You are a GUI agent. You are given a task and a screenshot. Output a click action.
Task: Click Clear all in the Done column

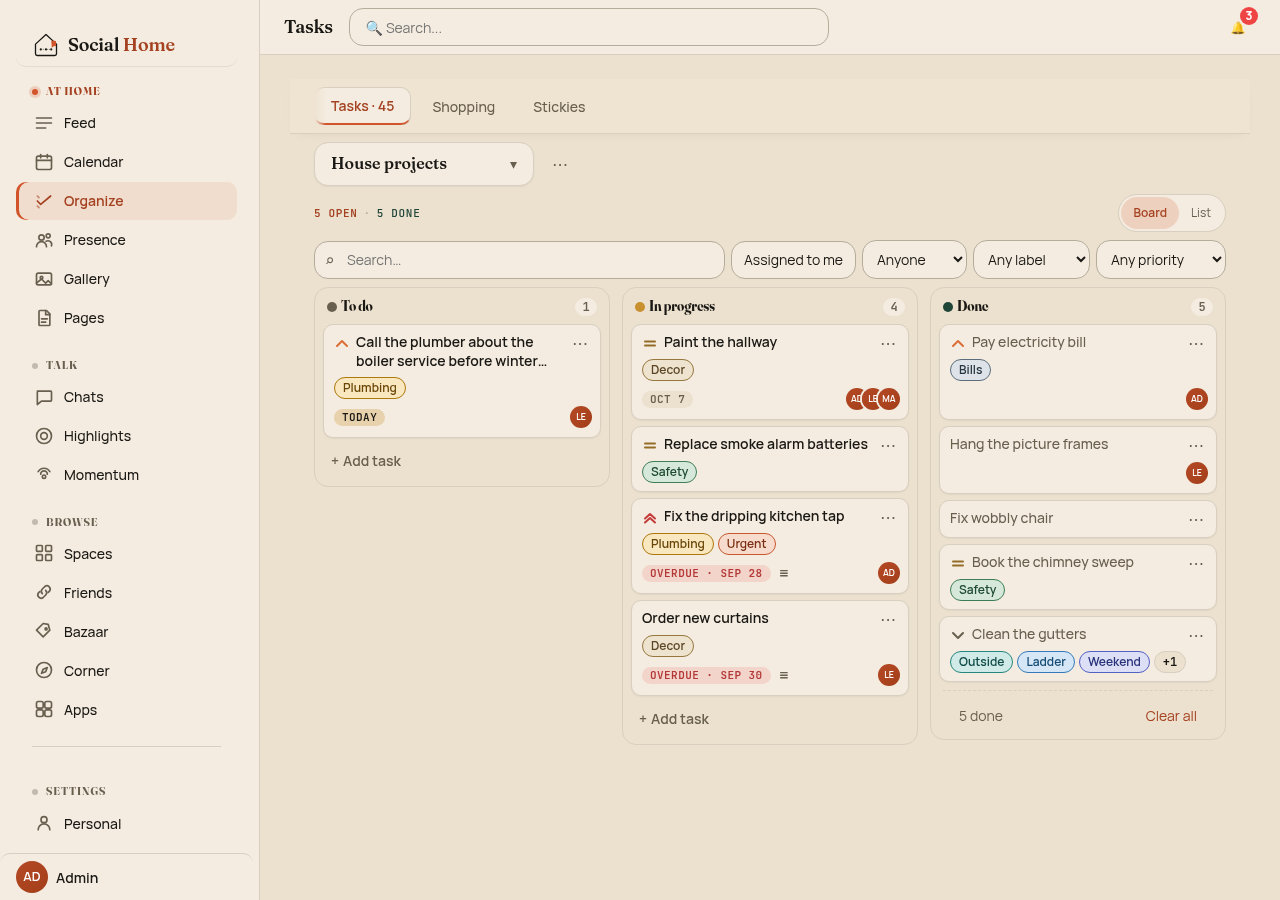(x=1171, y=716)
